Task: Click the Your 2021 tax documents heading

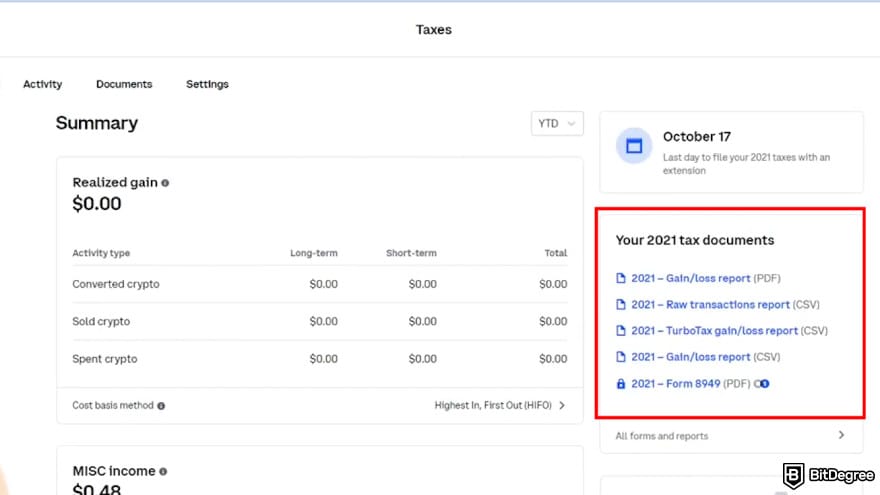Action: [695, 240]
